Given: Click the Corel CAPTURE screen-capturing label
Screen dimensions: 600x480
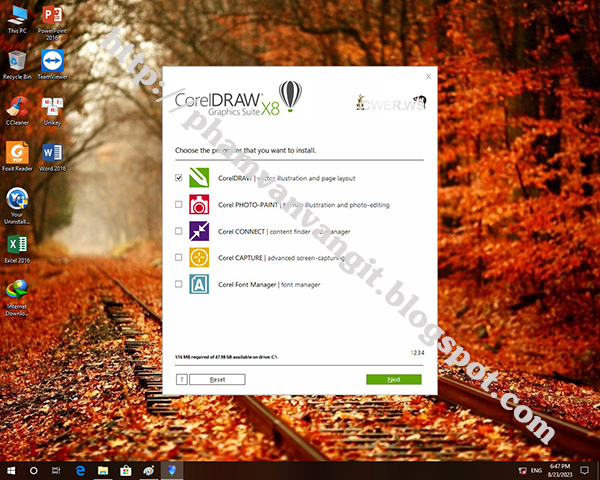Looking at the screenshot, I should pyautogui.click(x=281, y=258).
